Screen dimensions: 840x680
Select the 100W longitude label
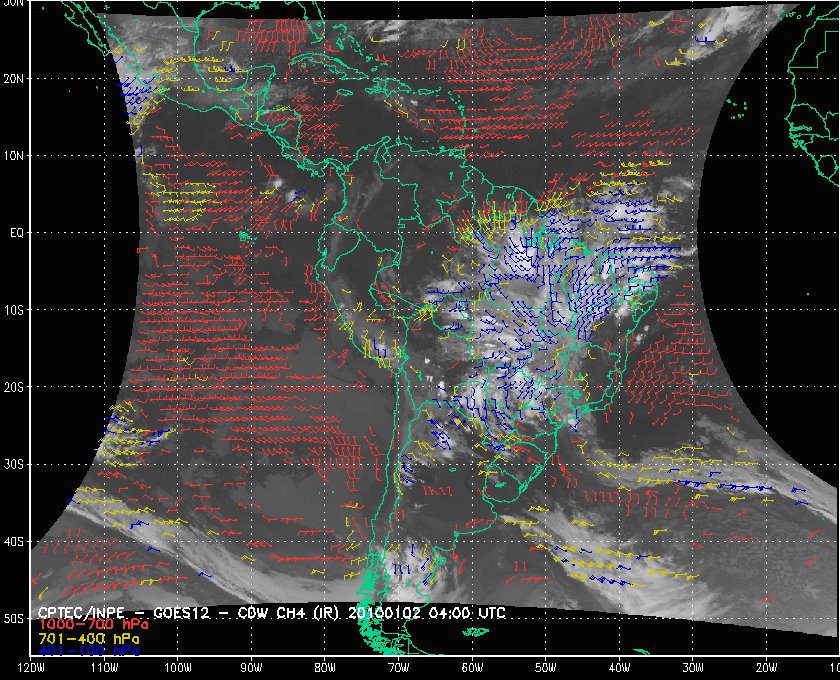pyautogui.click(x=178, y=668)
